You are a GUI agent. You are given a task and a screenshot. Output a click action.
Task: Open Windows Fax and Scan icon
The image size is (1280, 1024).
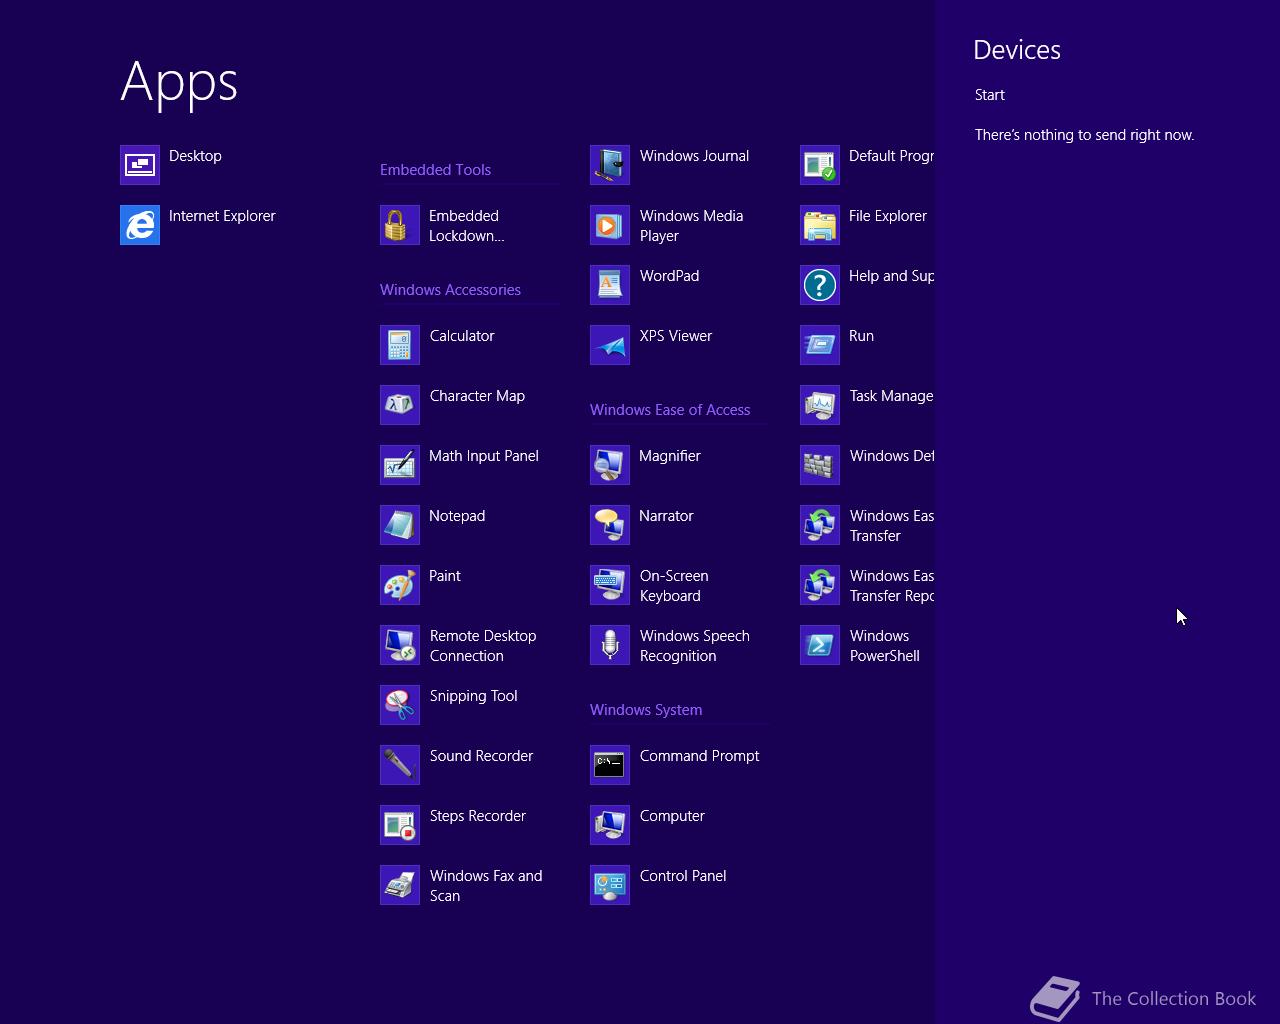point(400,885)
